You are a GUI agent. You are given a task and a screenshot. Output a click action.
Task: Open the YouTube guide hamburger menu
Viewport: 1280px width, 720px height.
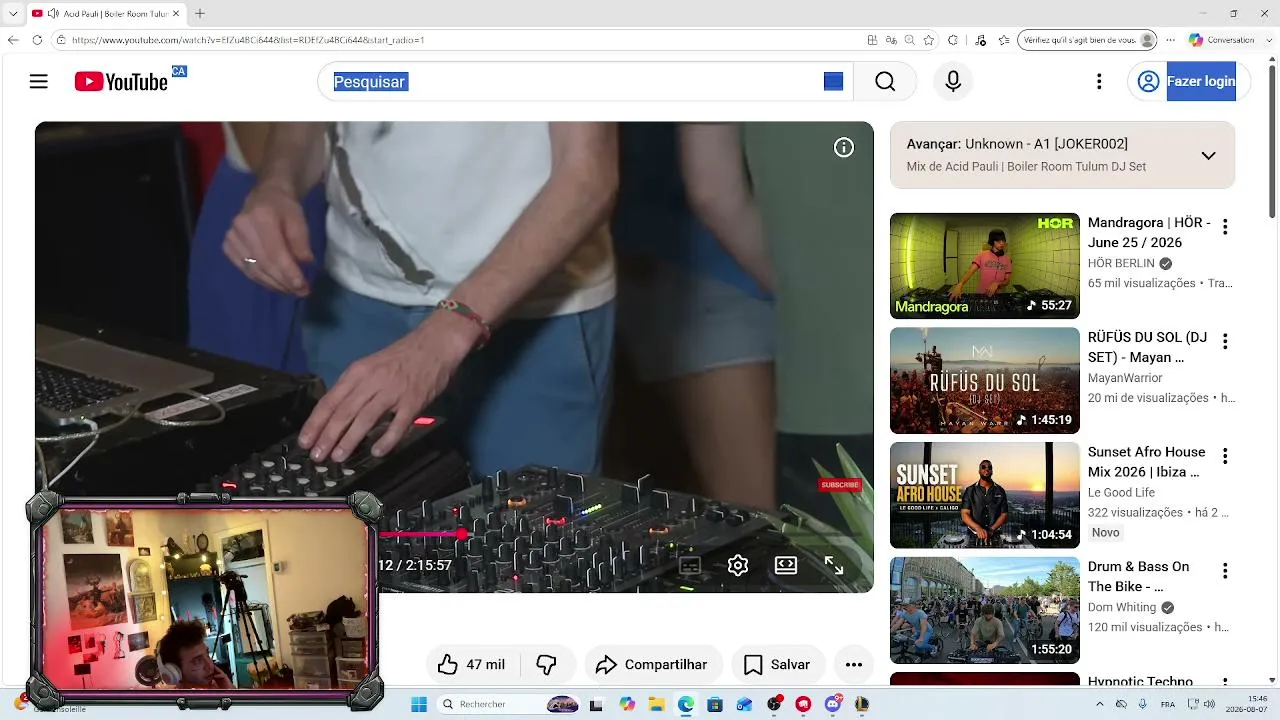39,82
